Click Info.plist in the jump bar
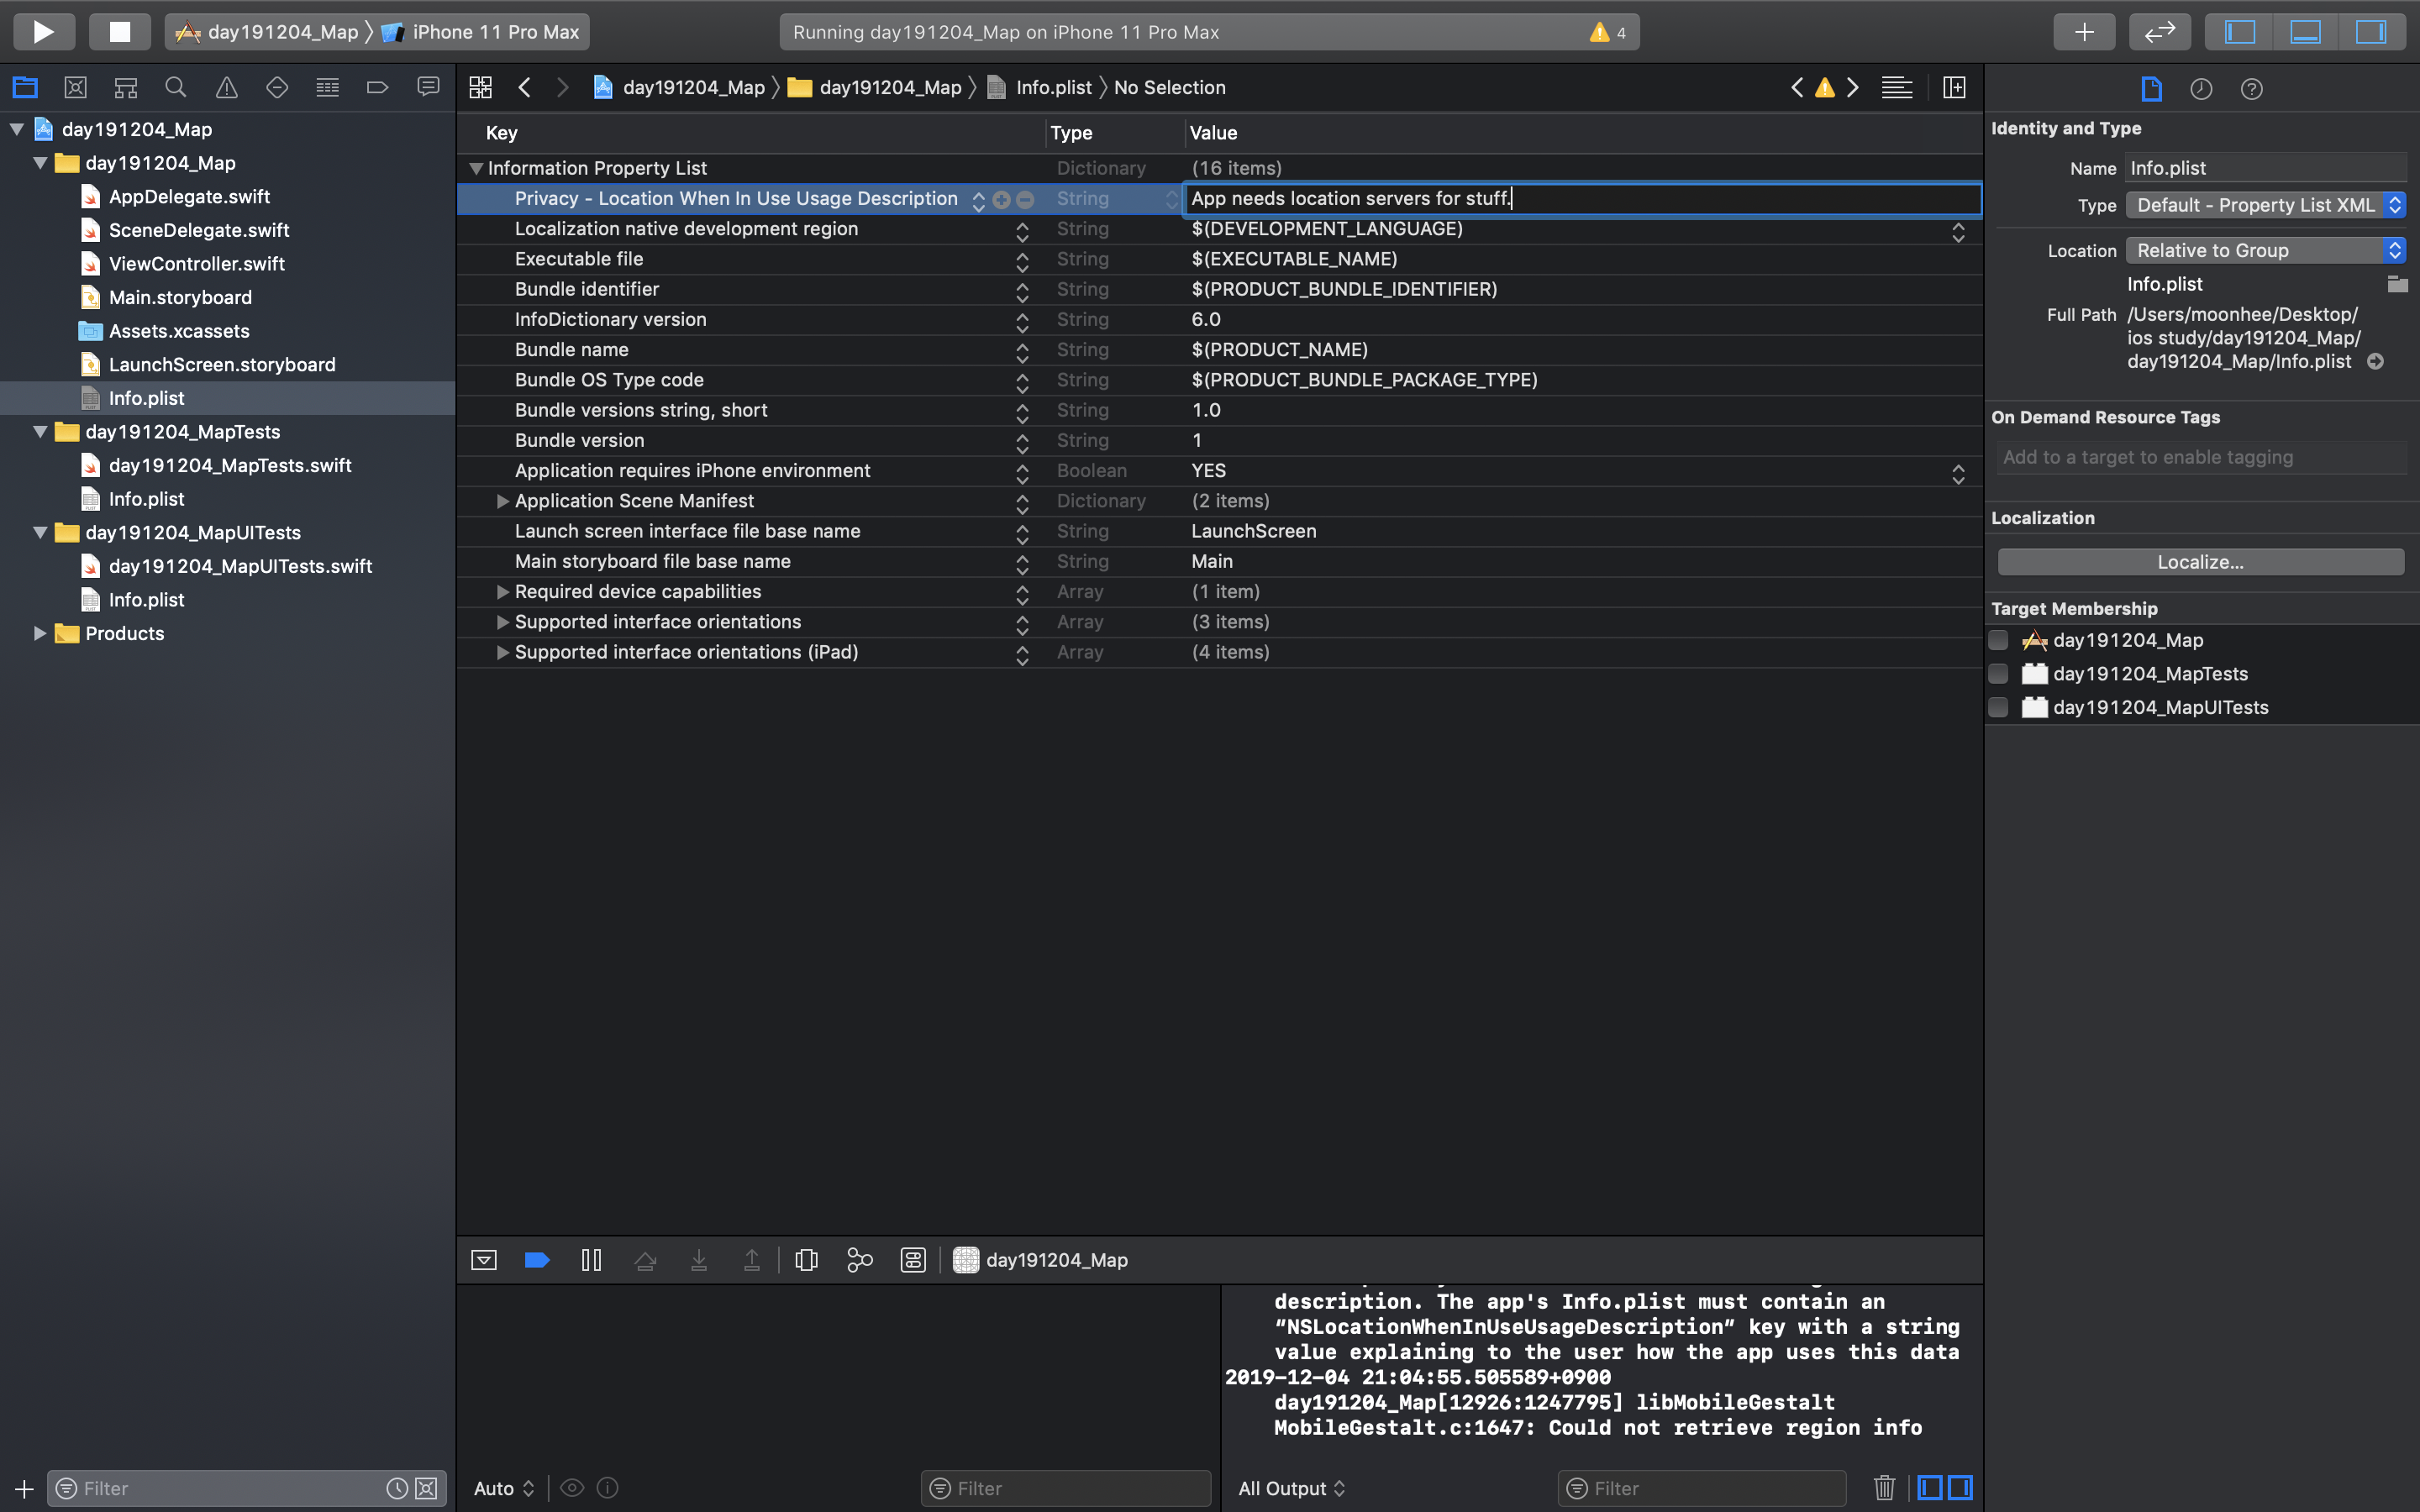Viewport: 2420px width, 1512px height. (1052, 88)
